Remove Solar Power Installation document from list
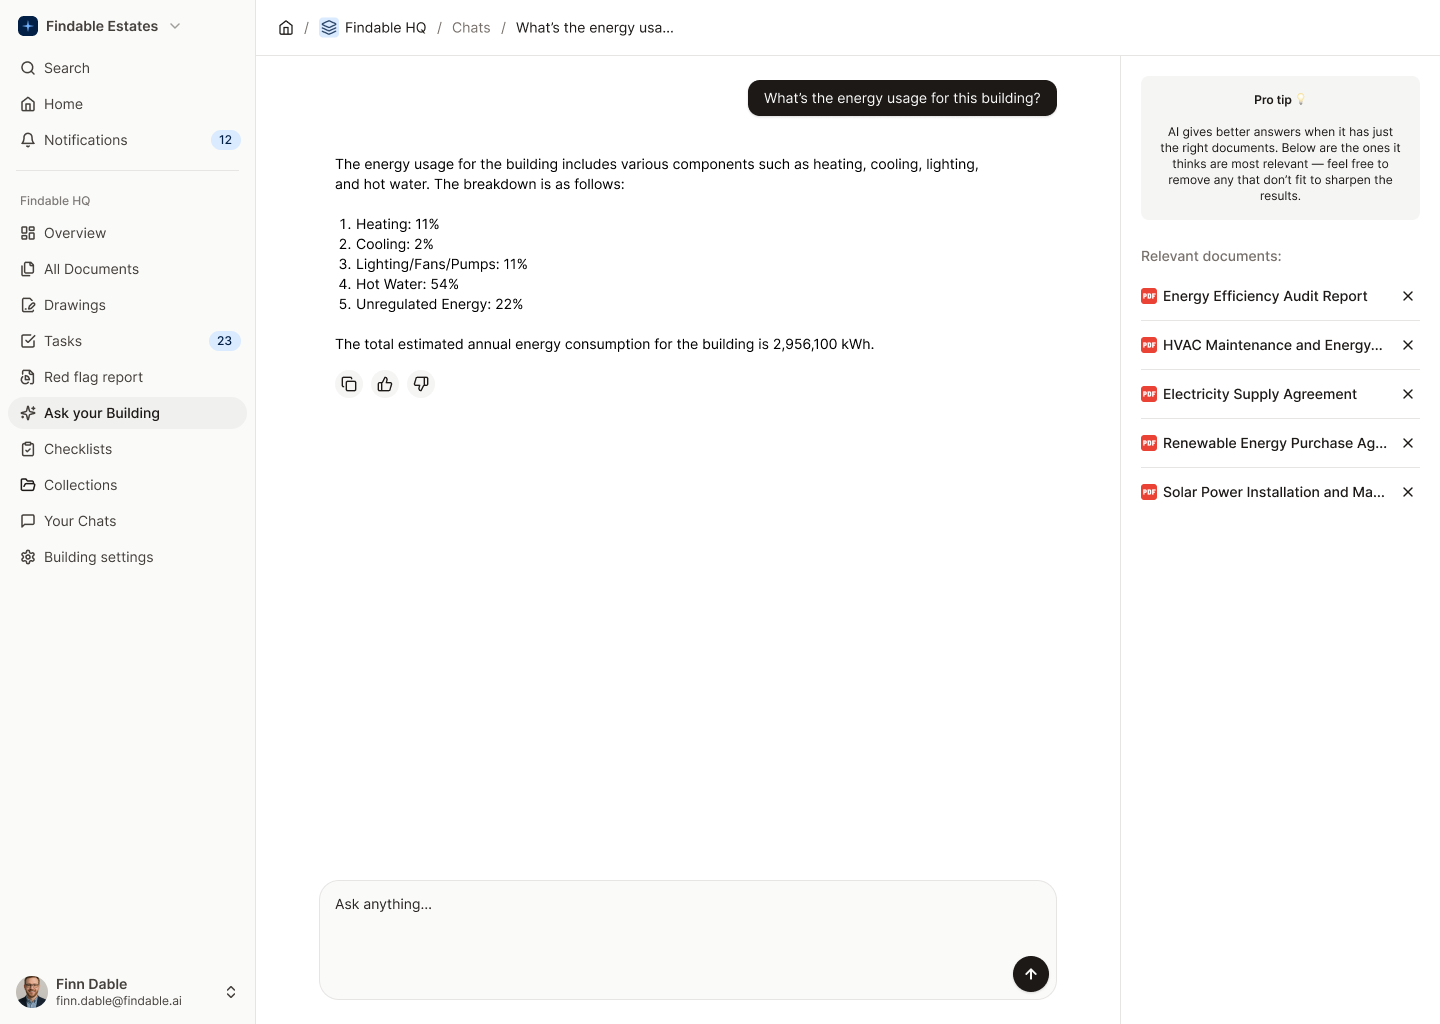This screenshot has height=1024, width=1440. (1408, 492)
